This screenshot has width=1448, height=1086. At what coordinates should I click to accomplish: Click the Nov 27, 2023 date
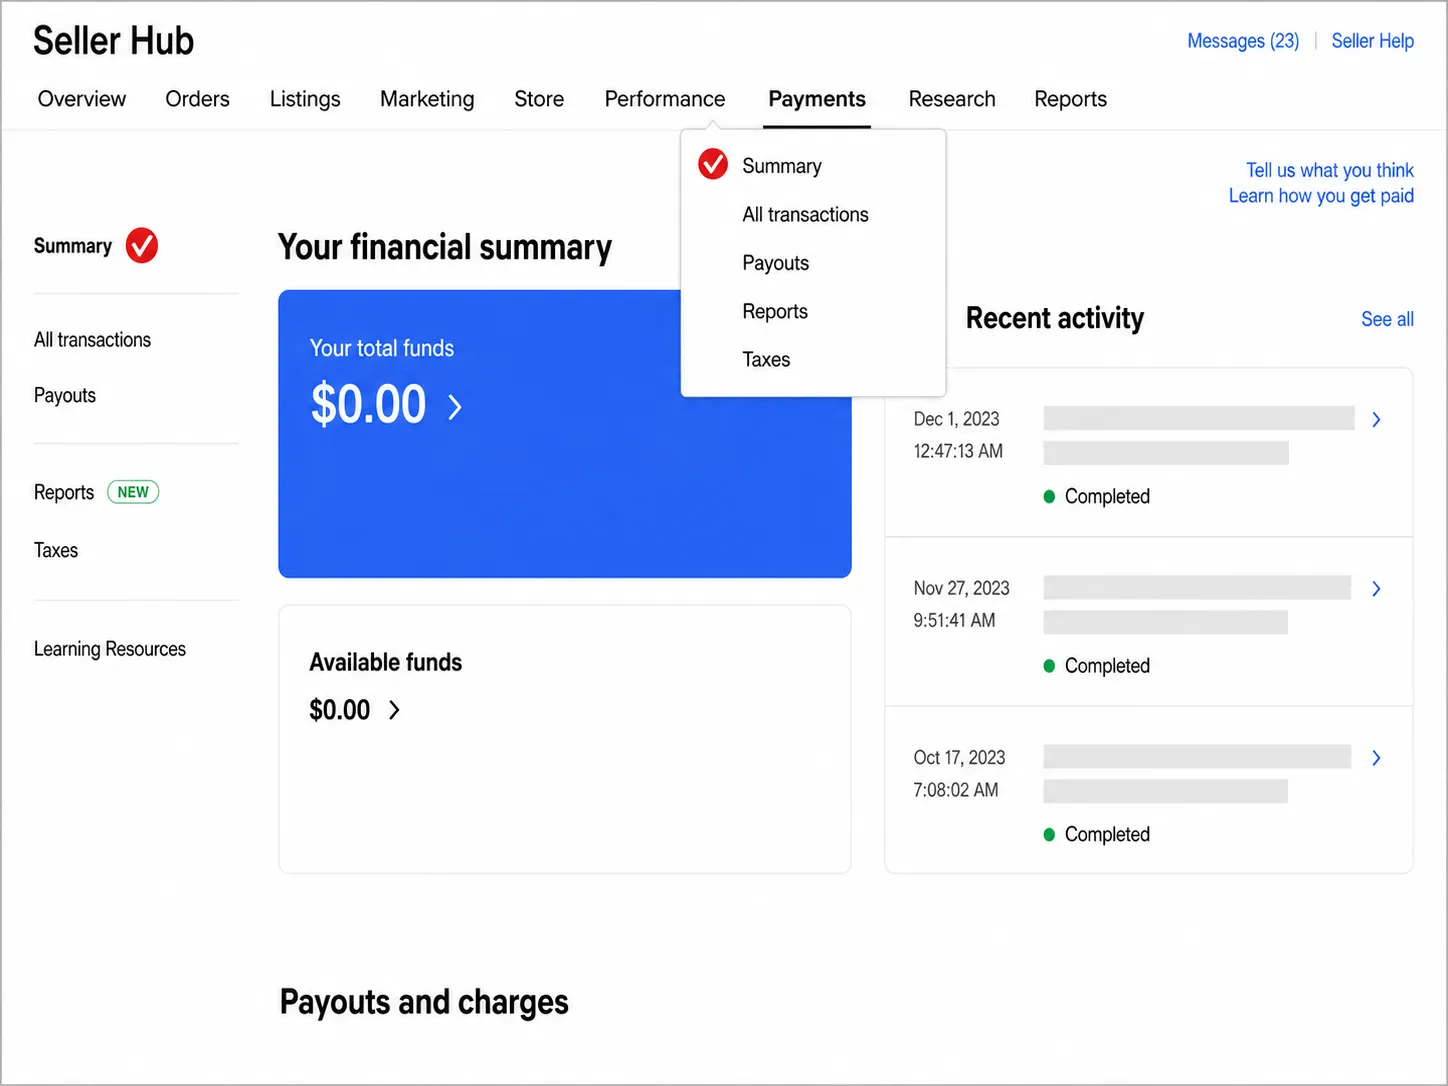[961, 588]
